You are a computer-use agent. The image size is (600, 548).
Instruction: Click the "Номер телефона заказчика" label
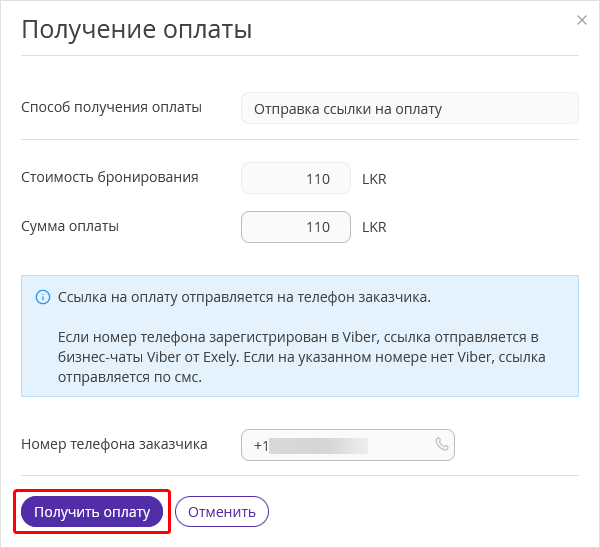(x=114, y=444)
